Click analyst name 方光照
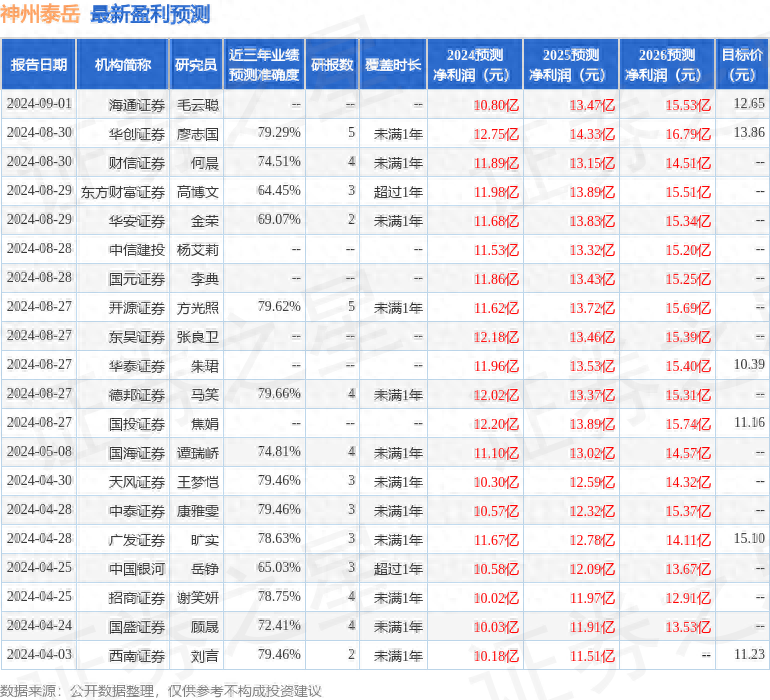The width and height of the screenshot is (770, 700). coord(197,308)
